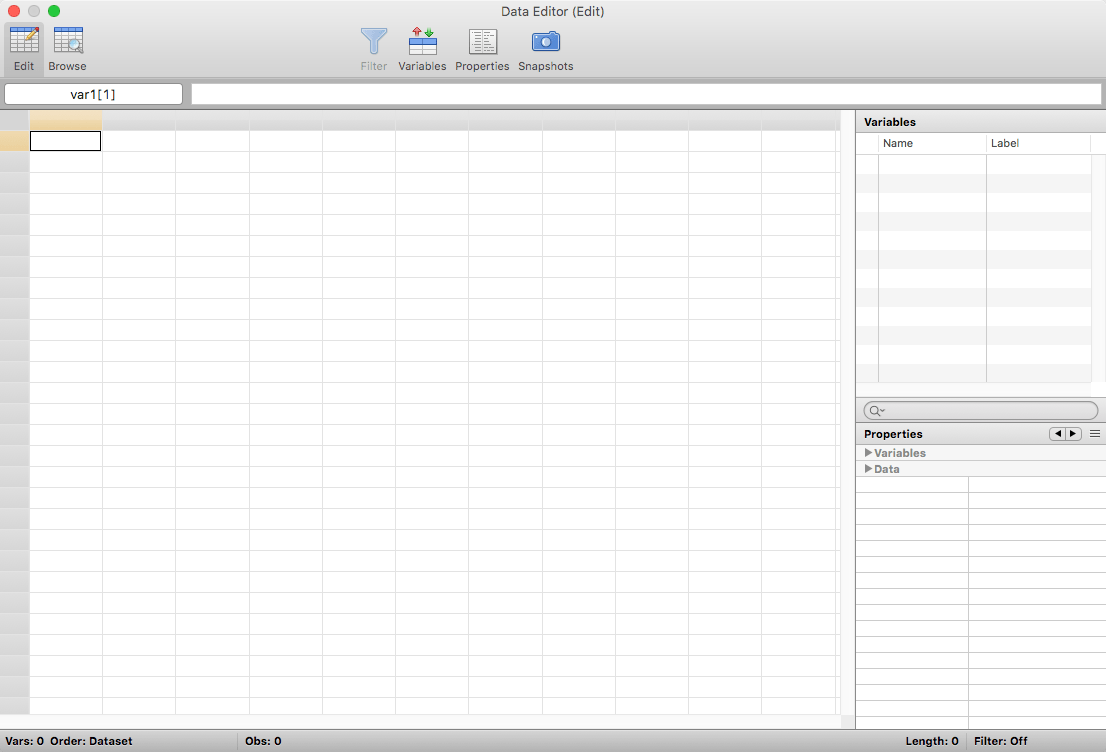This screenshot has width=1106, height=752.
Task: Click 'Vars: 0' in status bar
Action: tap(25, 741)
